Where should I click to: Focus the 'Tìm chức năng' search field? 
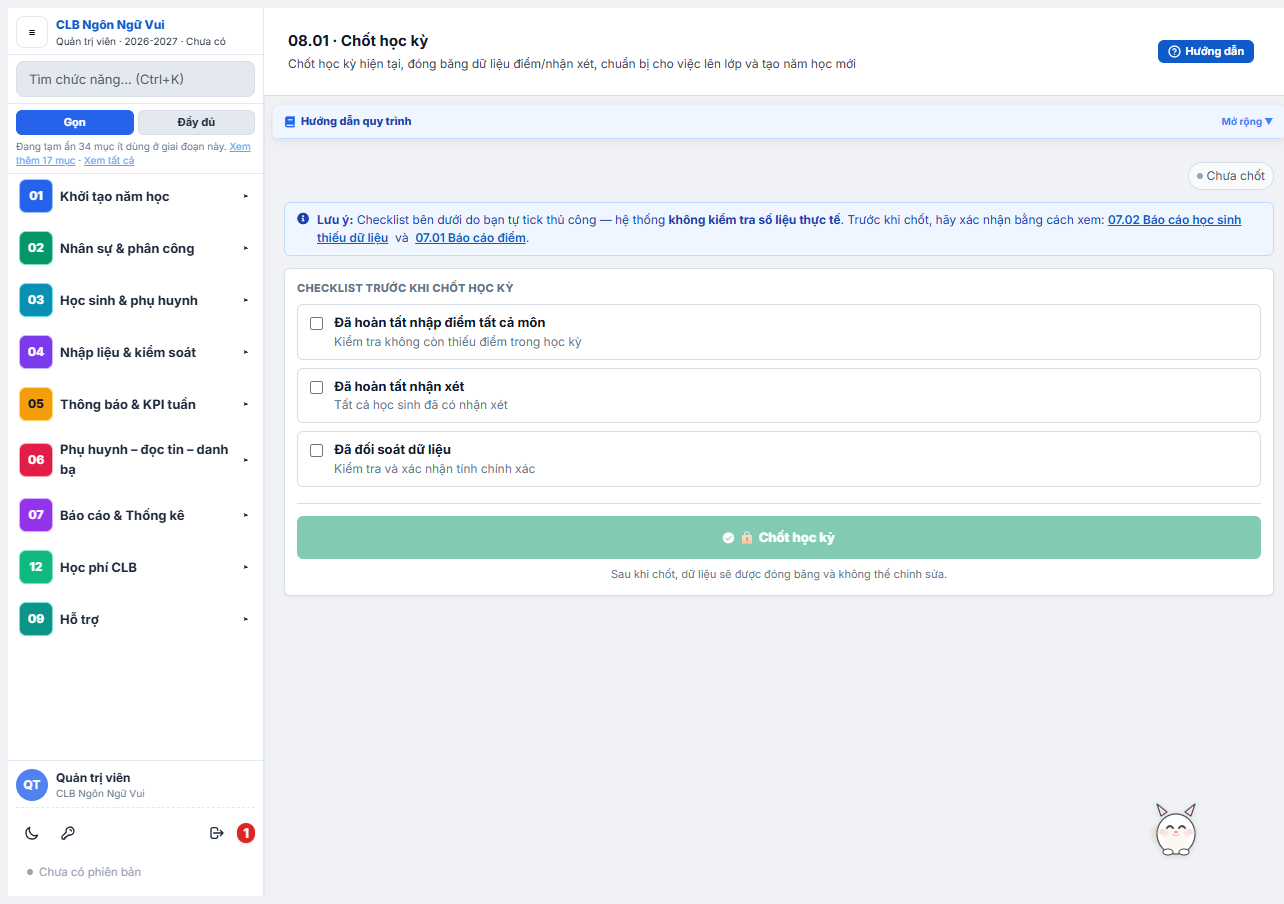click(x=136, y=79)
